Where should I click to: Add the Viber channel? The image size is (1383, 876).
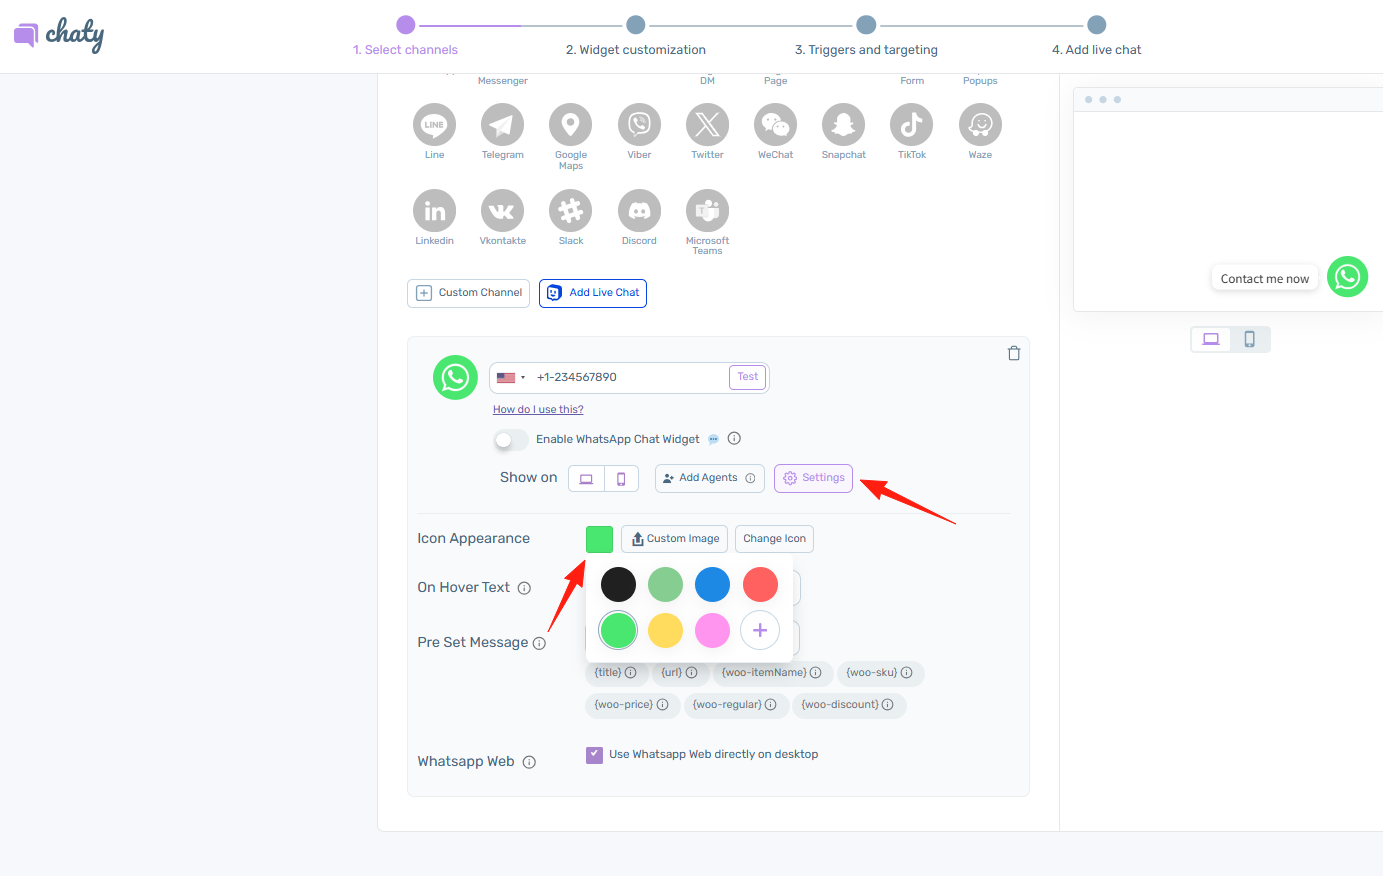[639, 125]
